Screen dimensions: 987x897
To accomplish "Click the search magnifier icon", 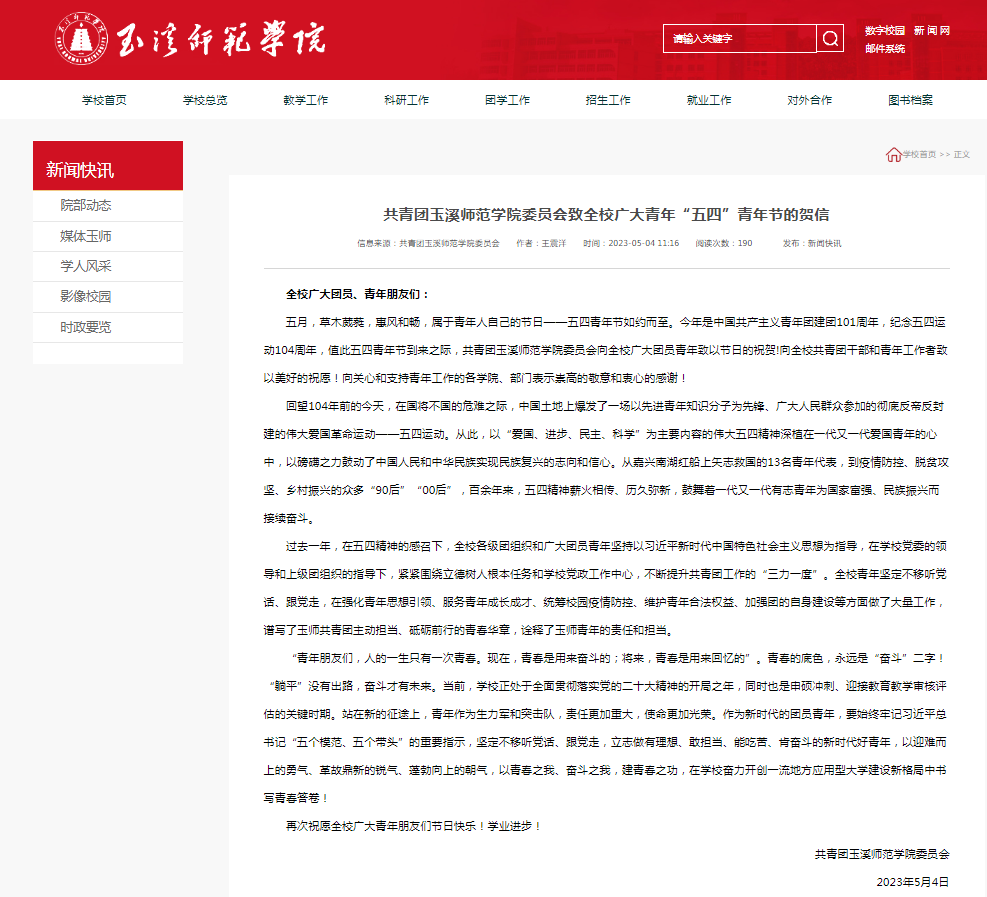I will pyautogui.click(x=830, y=39).
